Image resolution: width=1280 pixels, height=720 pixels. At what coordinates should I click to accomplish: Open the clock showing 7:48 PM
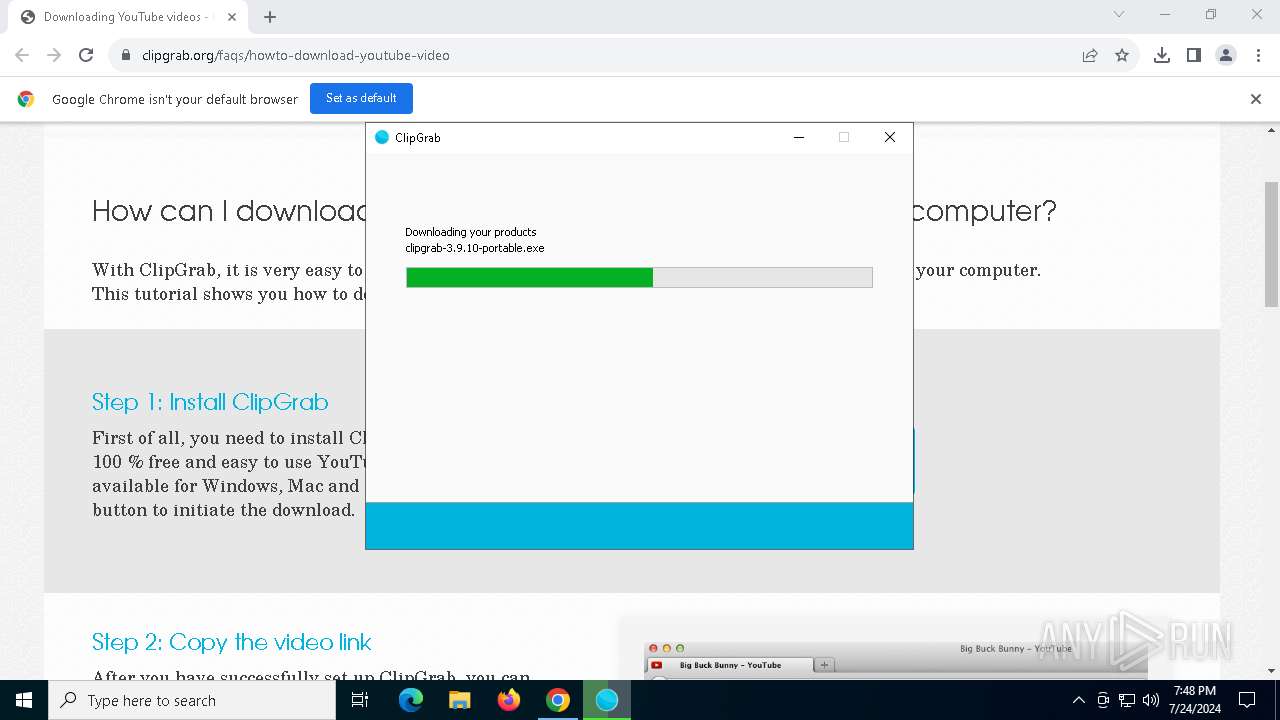tap(1195, 700)
